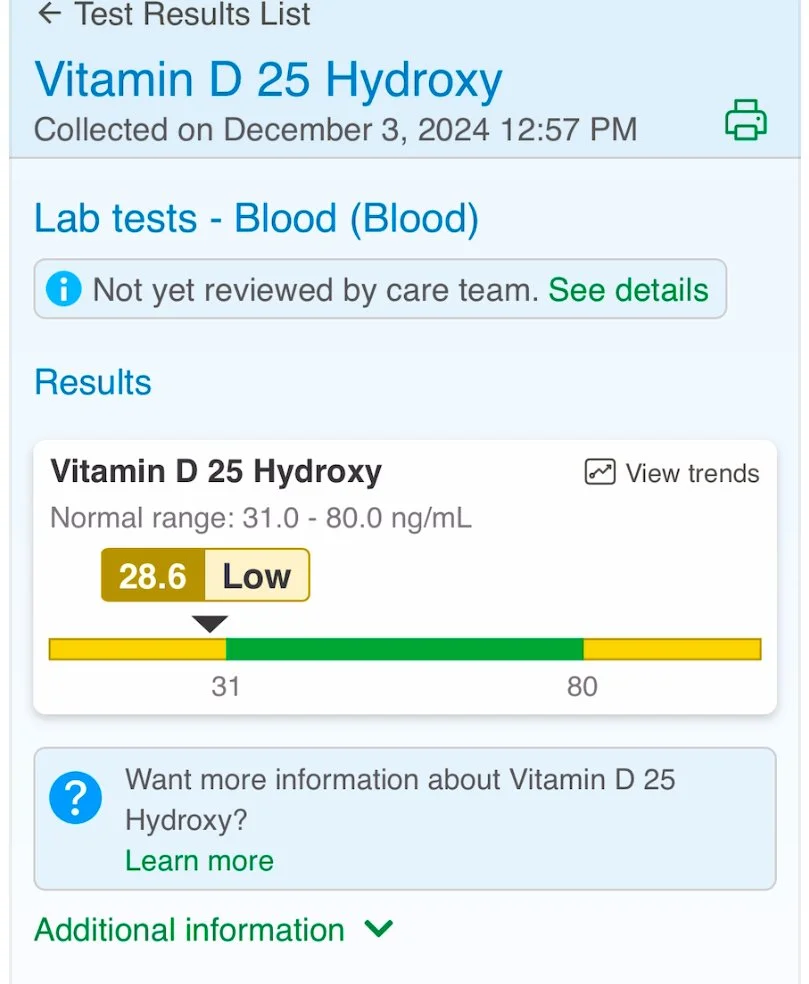Click the Results section heading

[93, 382]
